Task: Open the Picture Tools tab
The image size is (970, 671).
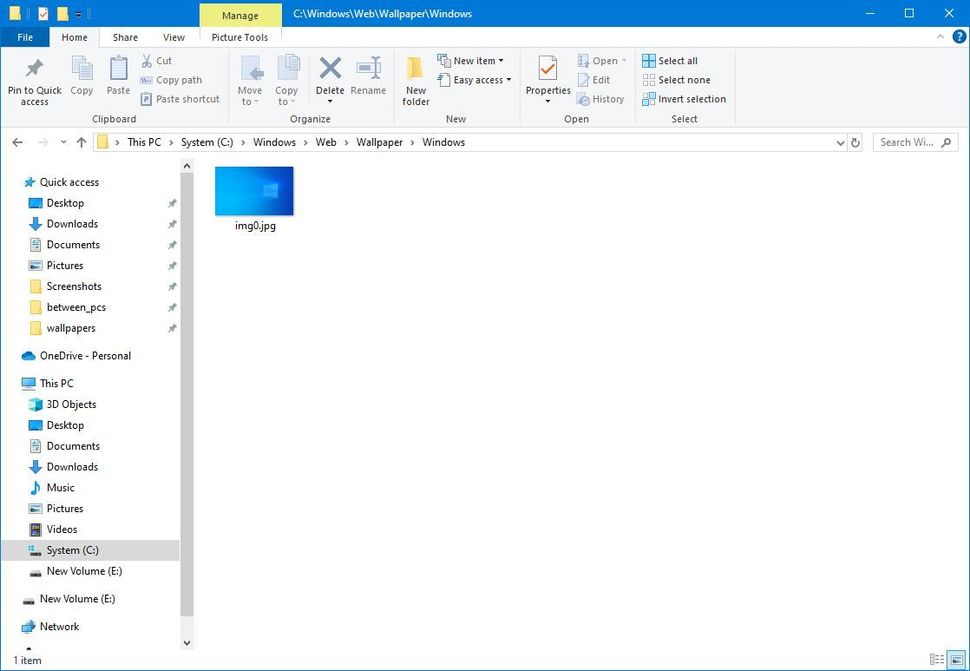Action: point(239,37)
